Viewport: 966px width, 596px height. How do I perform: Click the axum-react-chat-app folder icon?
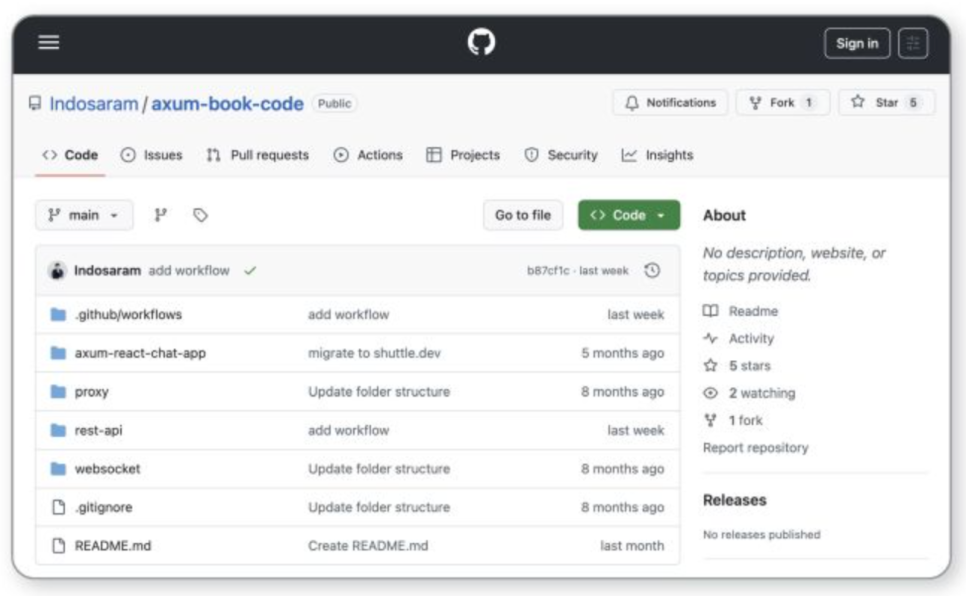click(58, 353)
